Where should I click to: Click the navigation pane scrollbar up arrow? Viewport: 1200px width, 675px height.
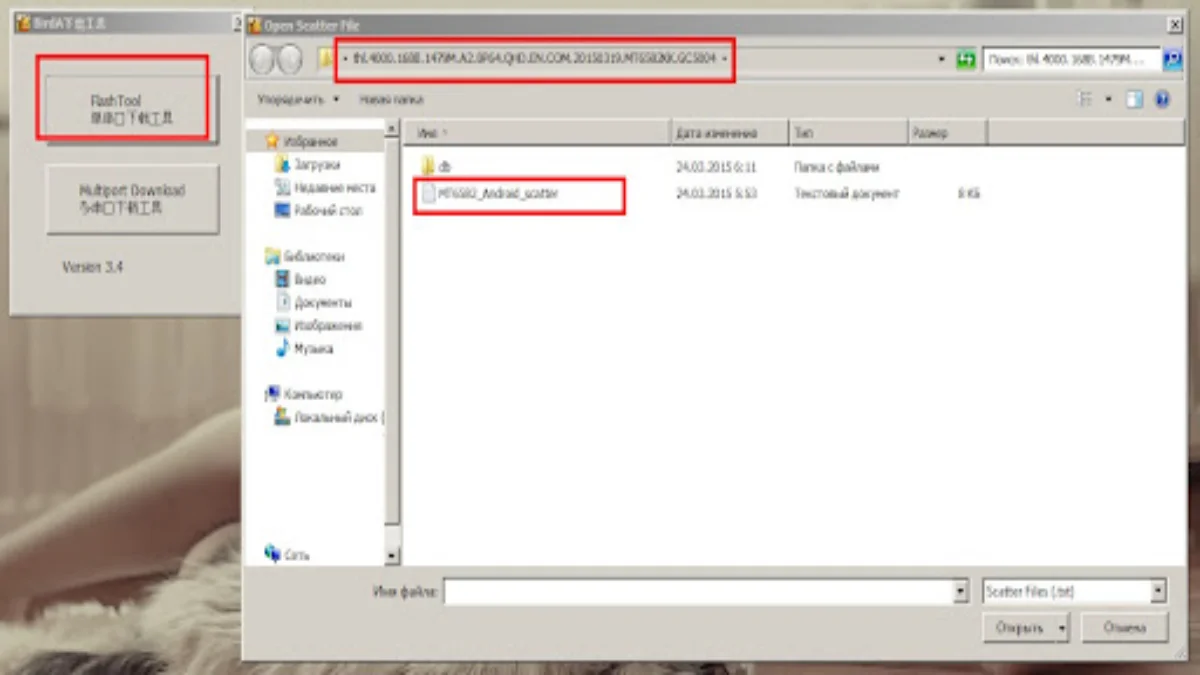(392, 131)
